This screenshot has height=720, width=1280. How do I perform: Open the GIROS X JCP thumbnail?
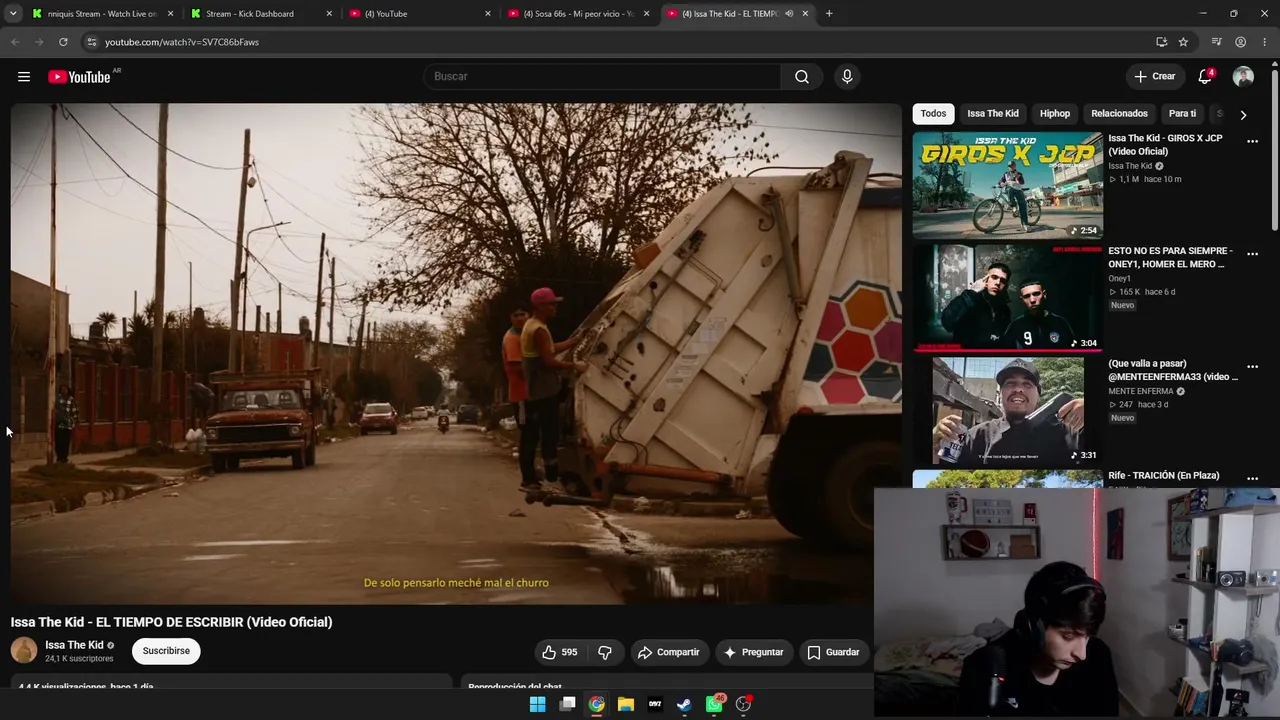coord(1007,185)
